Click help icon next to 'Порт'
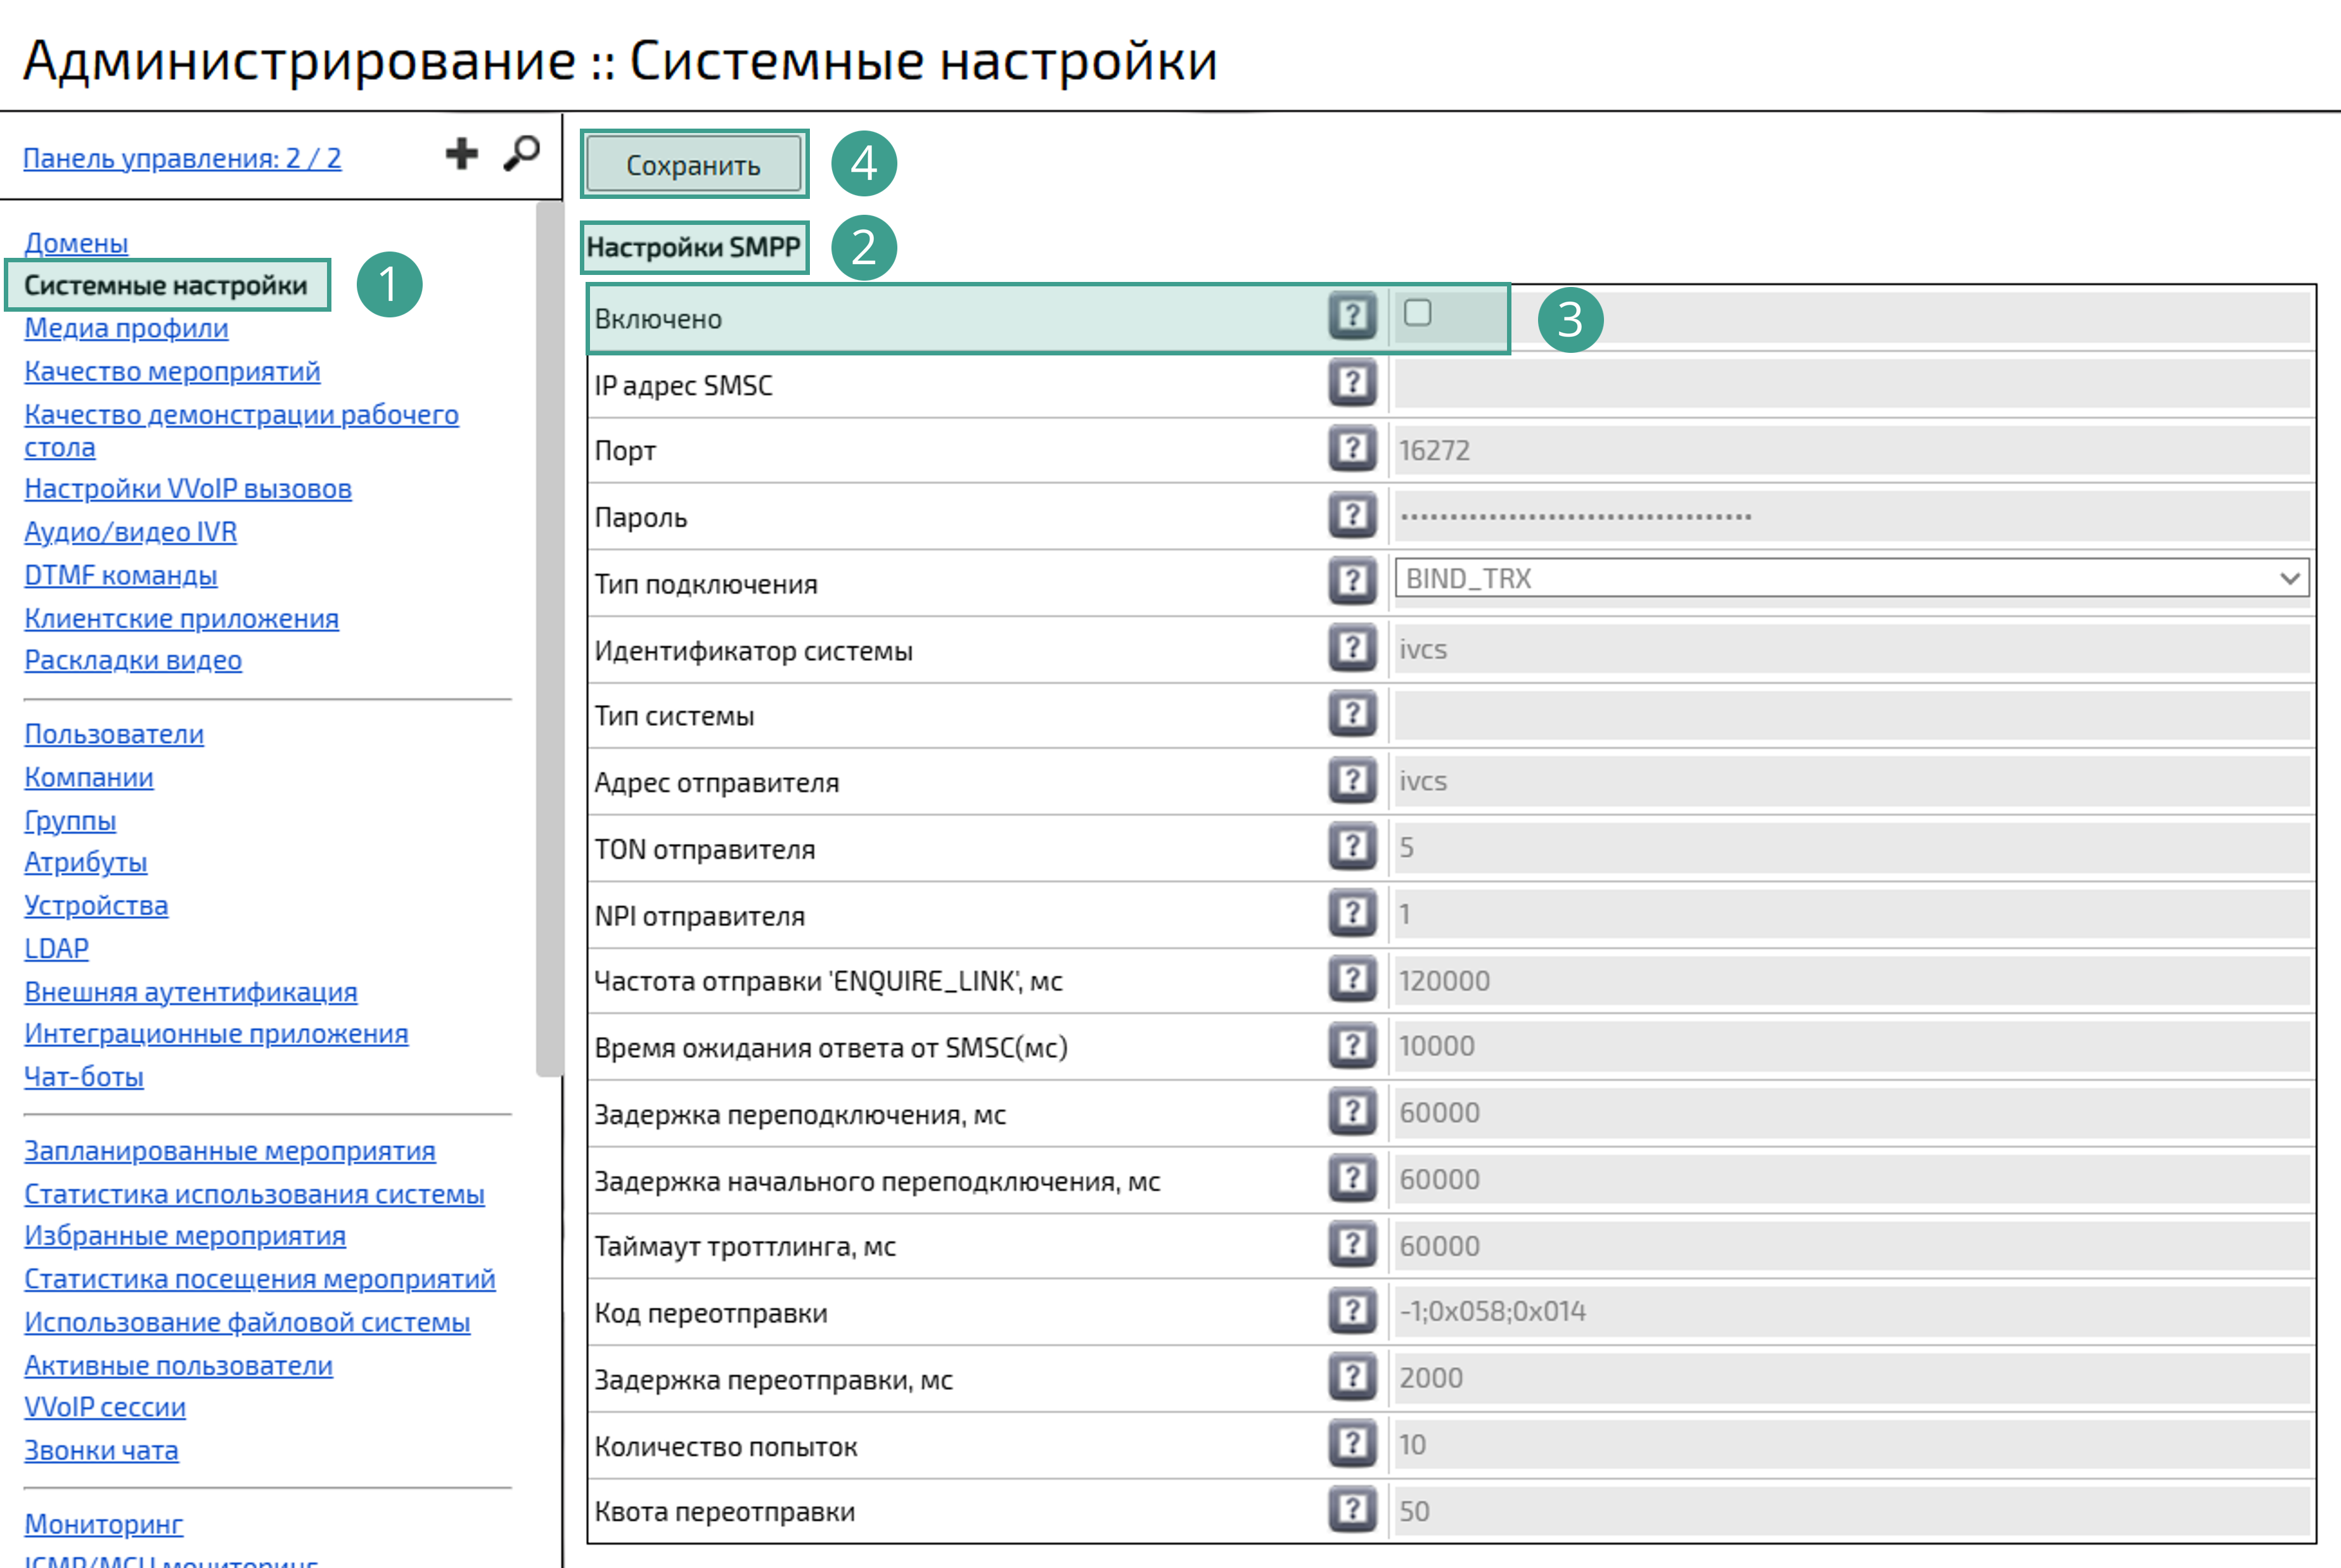The width and height of the screenshot is (2341, 1568). click(x=1352, y=449)
